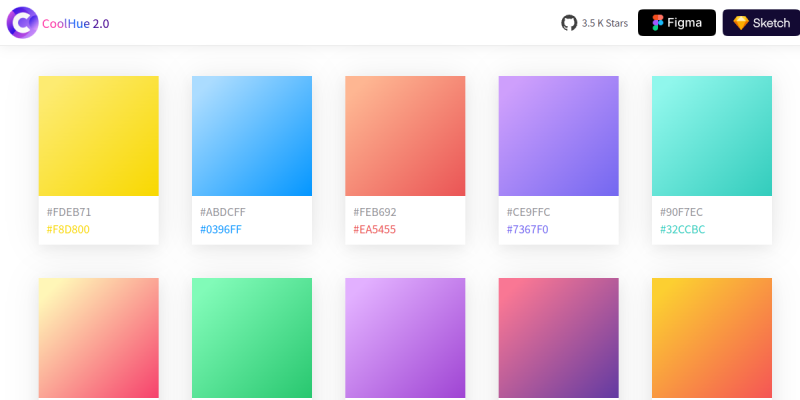Select the coral #FEB692 gradient swatch
Image resolution: width=800 pixels, height=400 pixels.
[x=405, y=136]
